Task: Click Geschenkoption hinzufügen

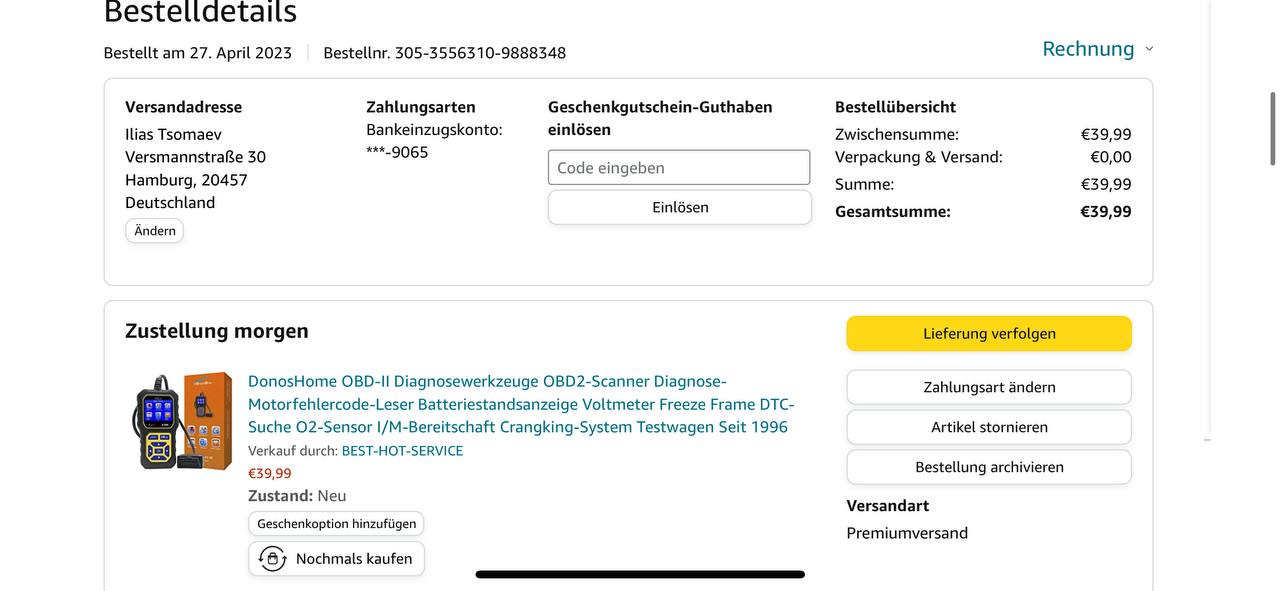Action: 336,524
